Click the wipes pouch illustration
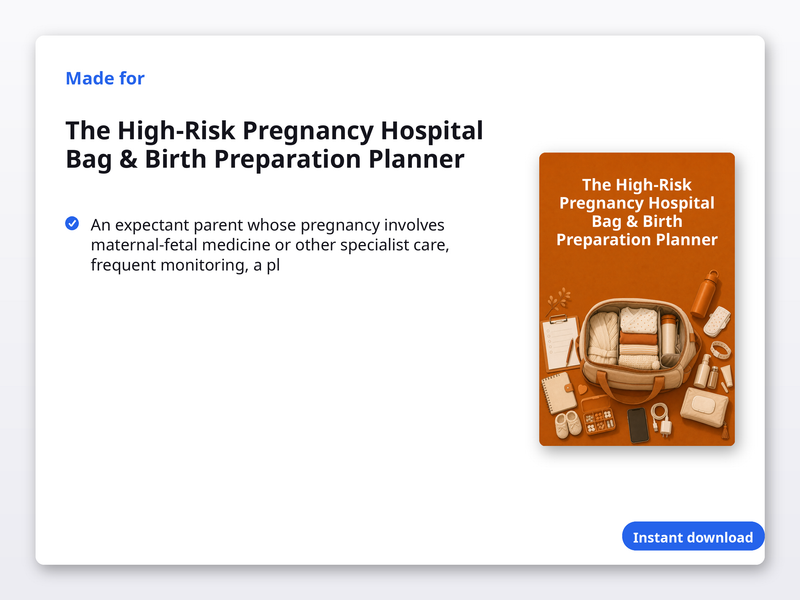 (x=705, y=407)
